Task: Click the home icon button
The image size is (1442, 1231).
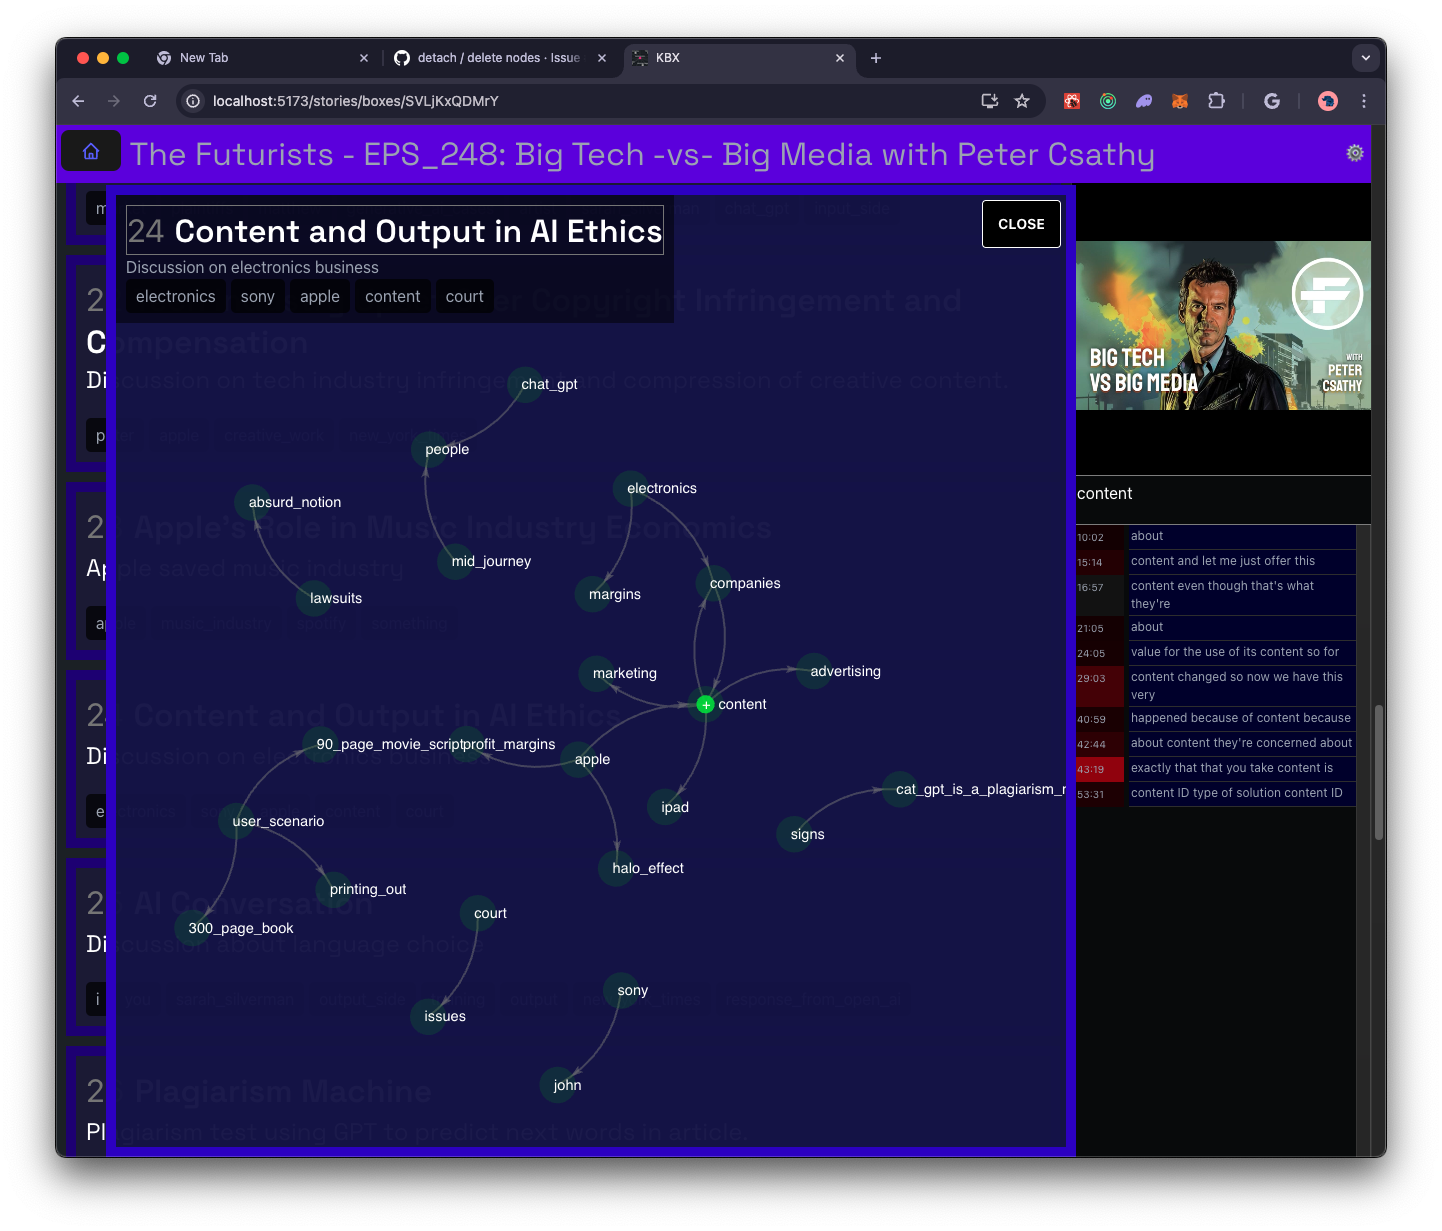Action: point(91,151)
